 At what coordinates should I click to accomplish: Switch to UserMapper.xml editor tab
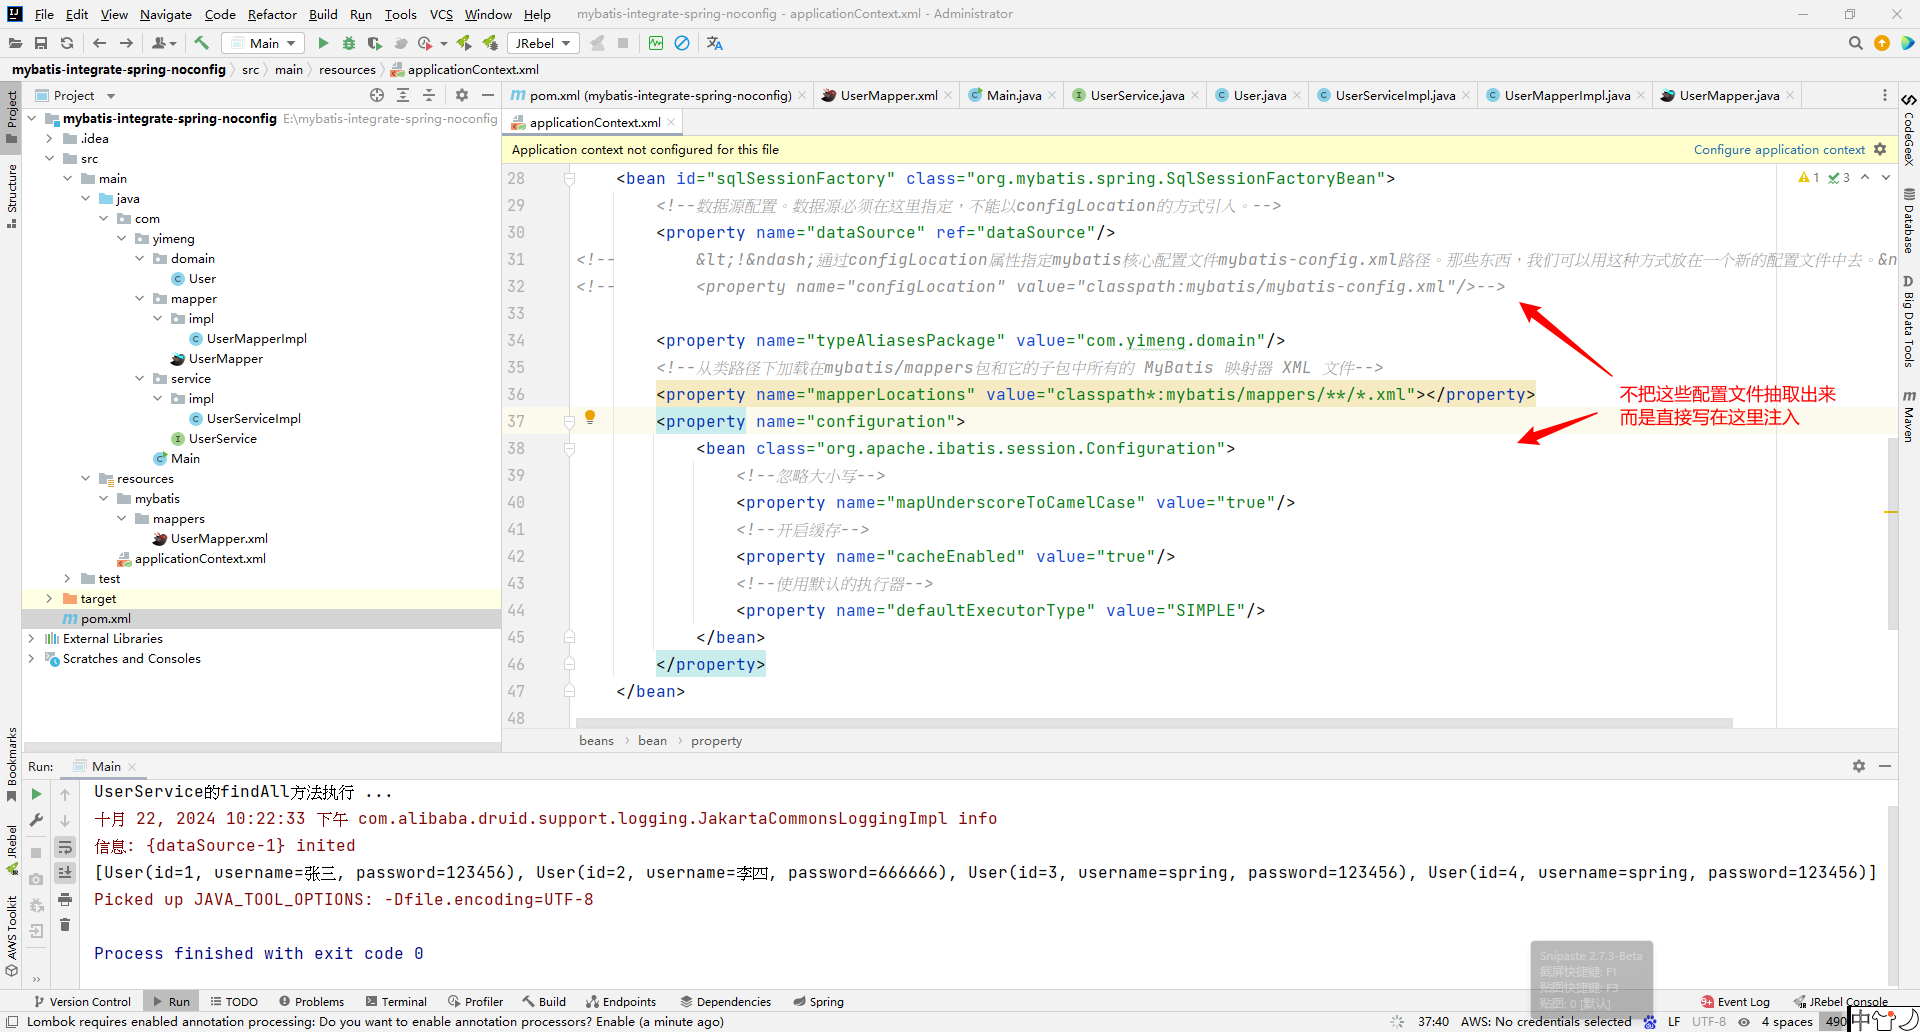[x=887, y=95]
